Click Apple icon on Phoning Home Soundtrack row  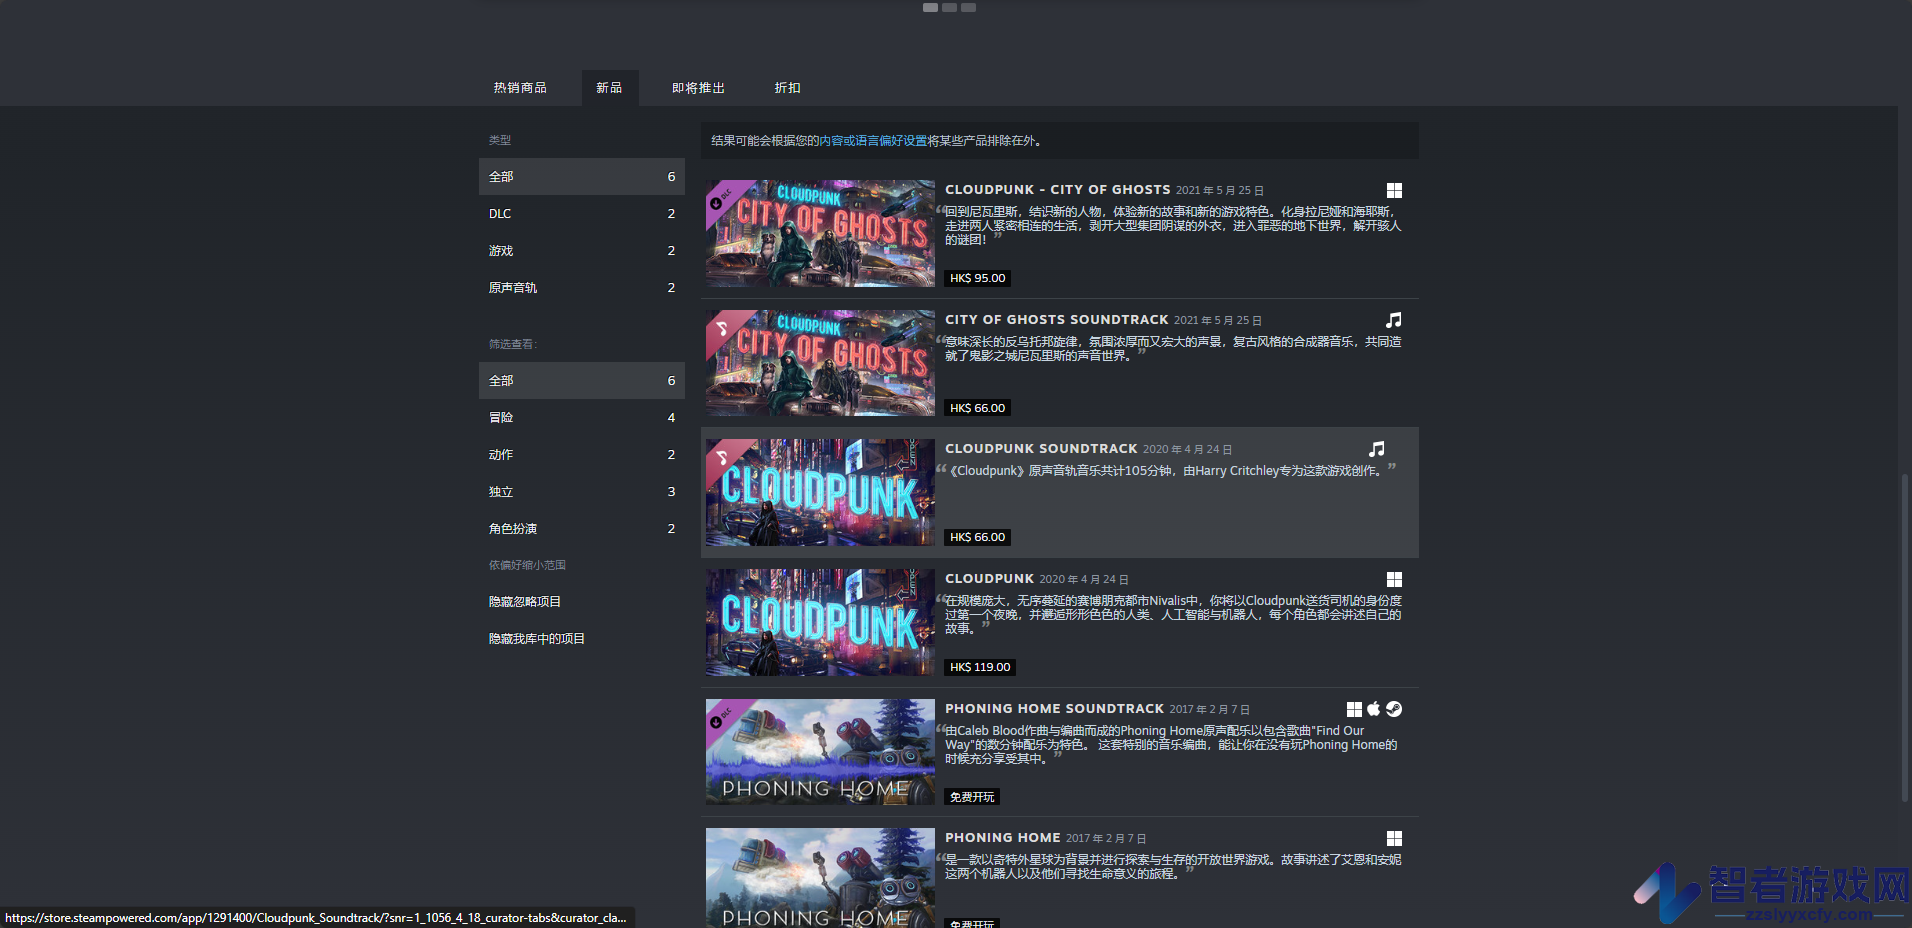[1374, 709]
